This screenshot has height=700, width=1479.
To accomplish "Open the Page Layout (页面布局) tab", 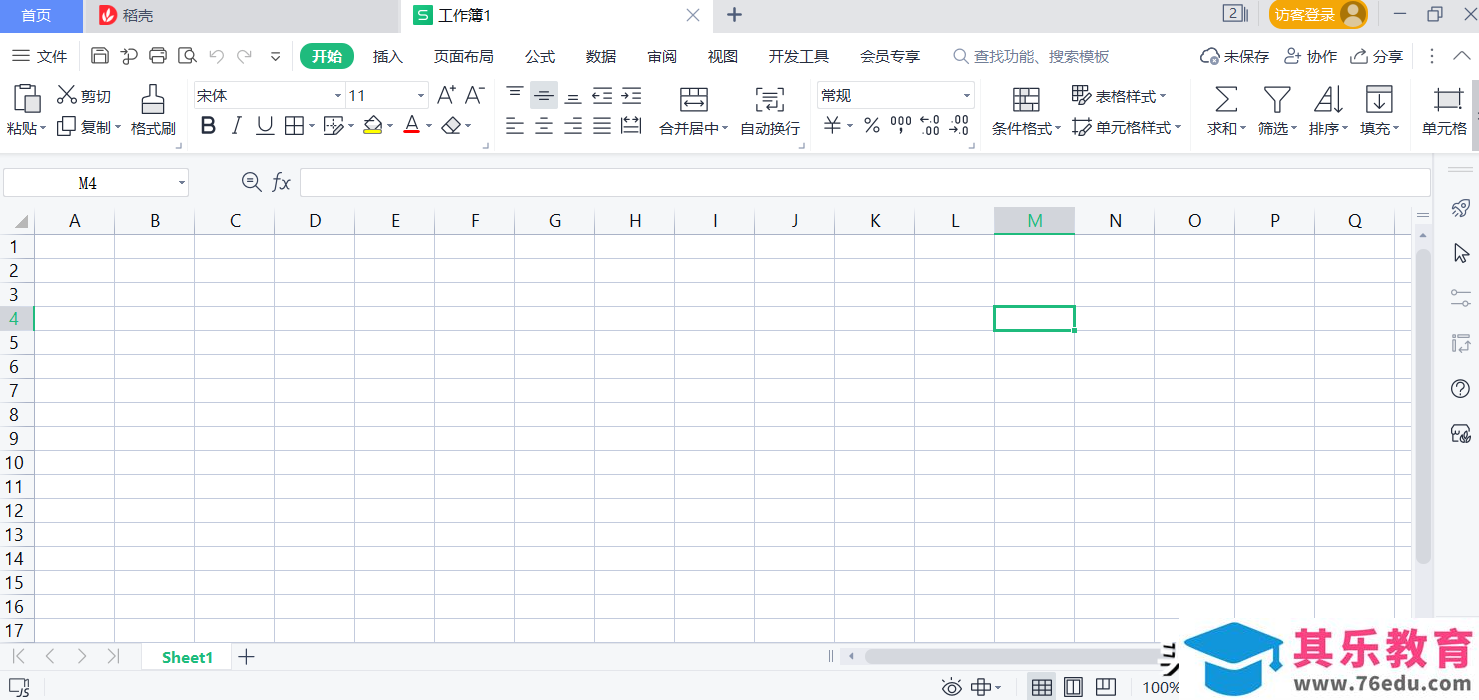I will (464, 56).
